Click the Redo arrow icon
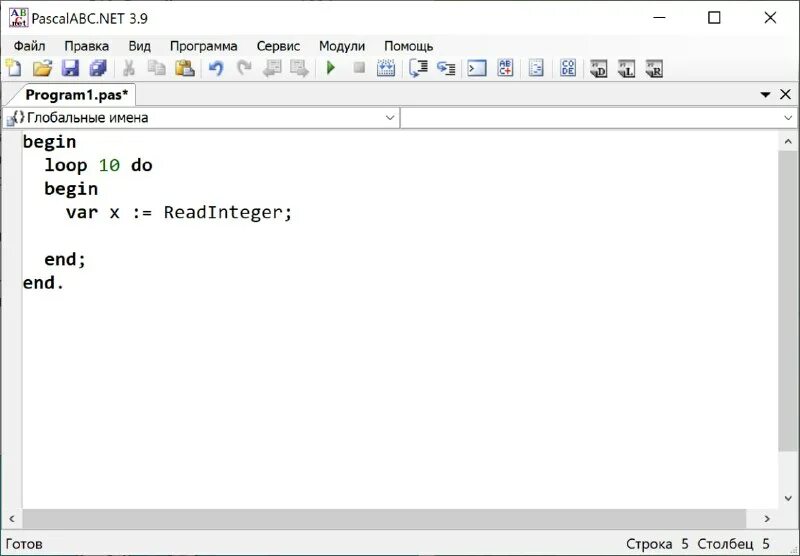The height and width of the screenshot is (556, 800). tap(244, 68)
